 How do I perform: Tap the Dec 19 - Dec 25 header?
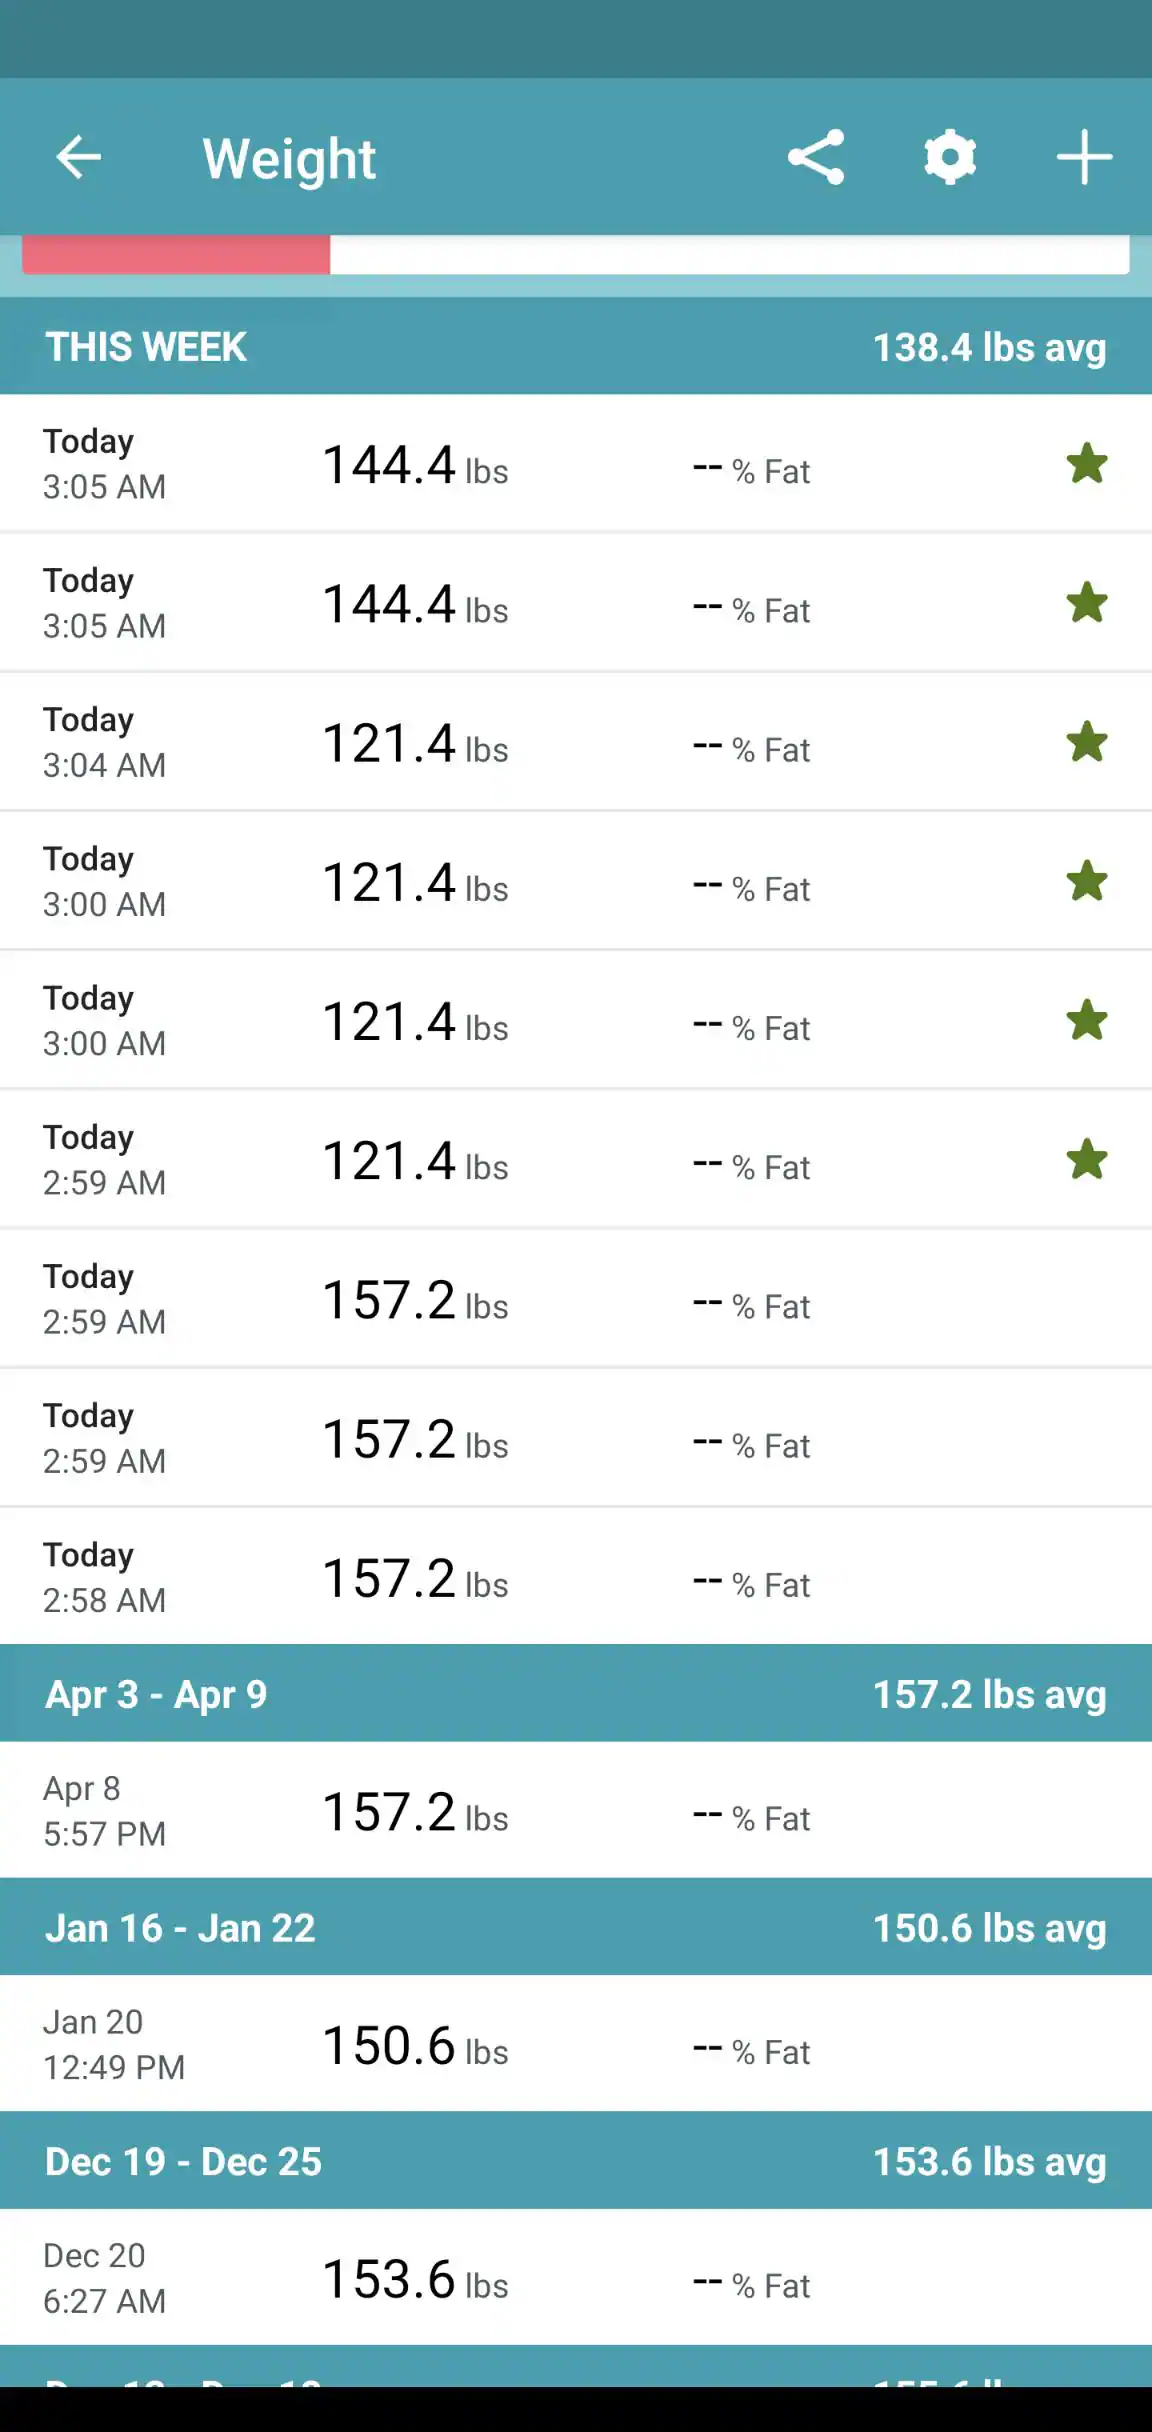click(x=183, y=2162)
